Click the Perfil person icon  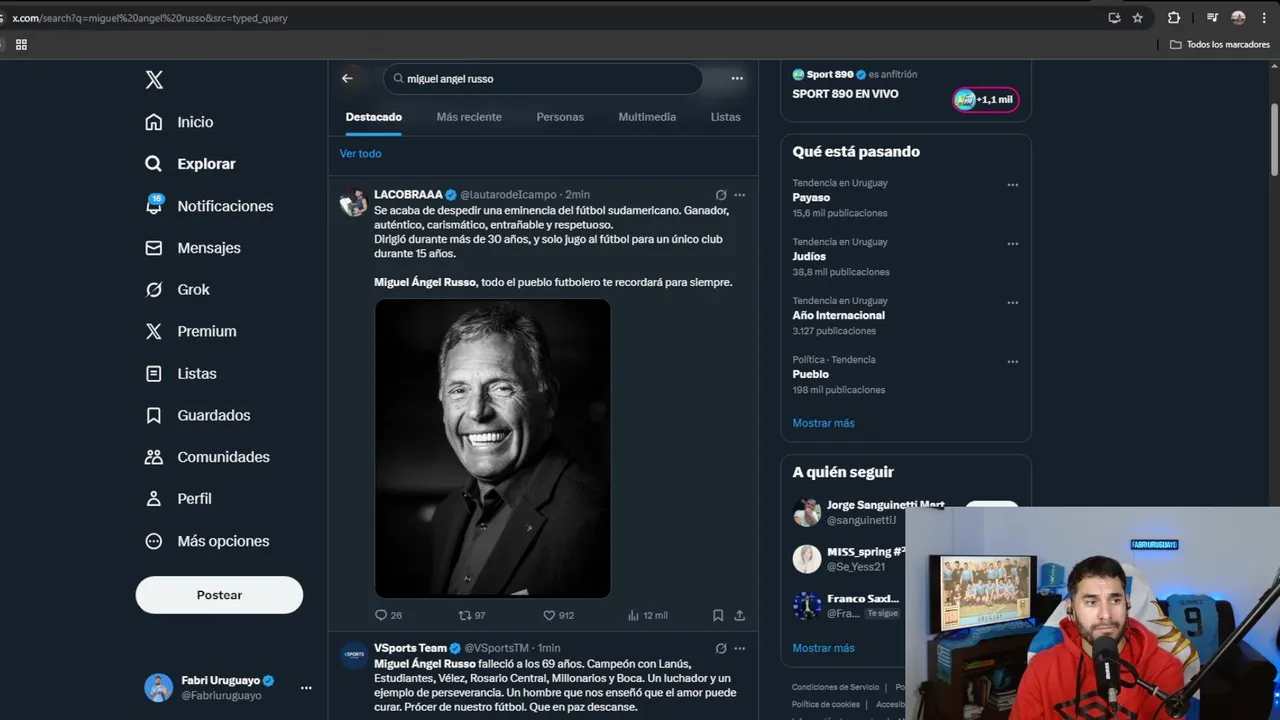point(153,499)
